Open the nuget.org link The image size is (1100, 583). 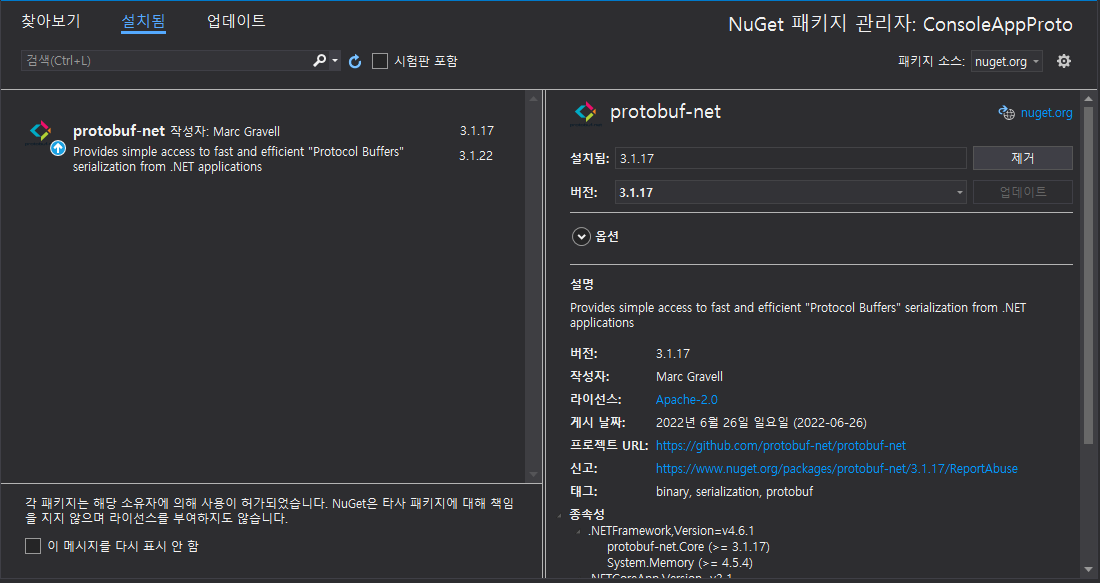coord(1046,113)
